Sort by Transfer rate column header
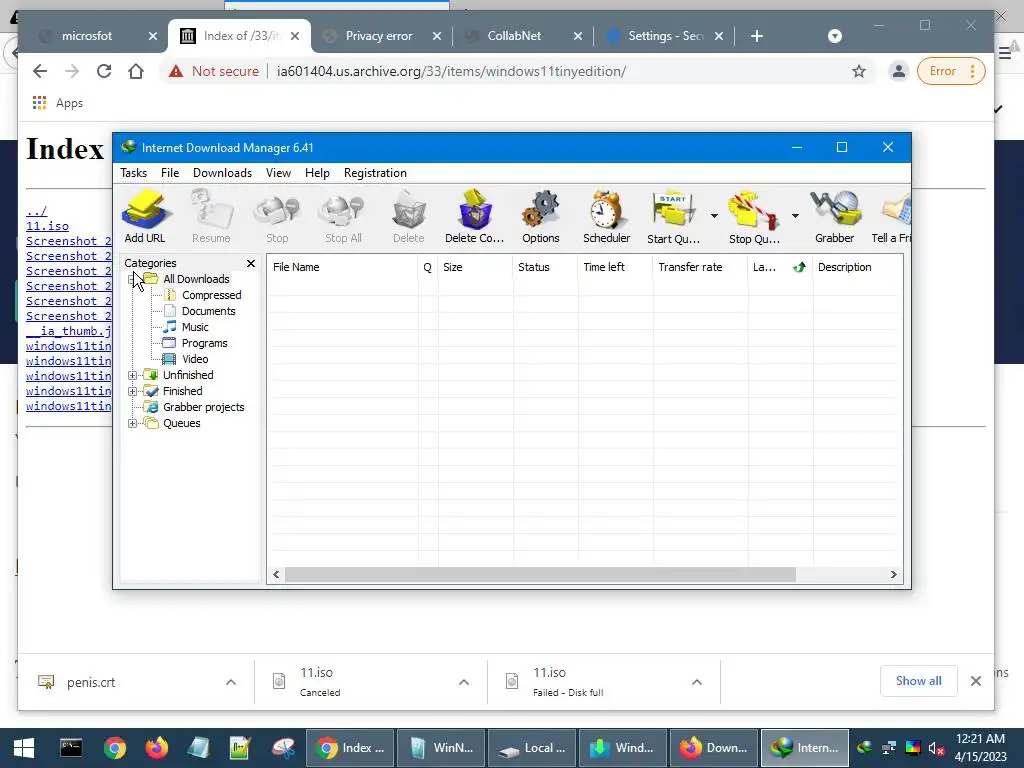Screen dimensions: 1024x768 [x=699, y=267]
